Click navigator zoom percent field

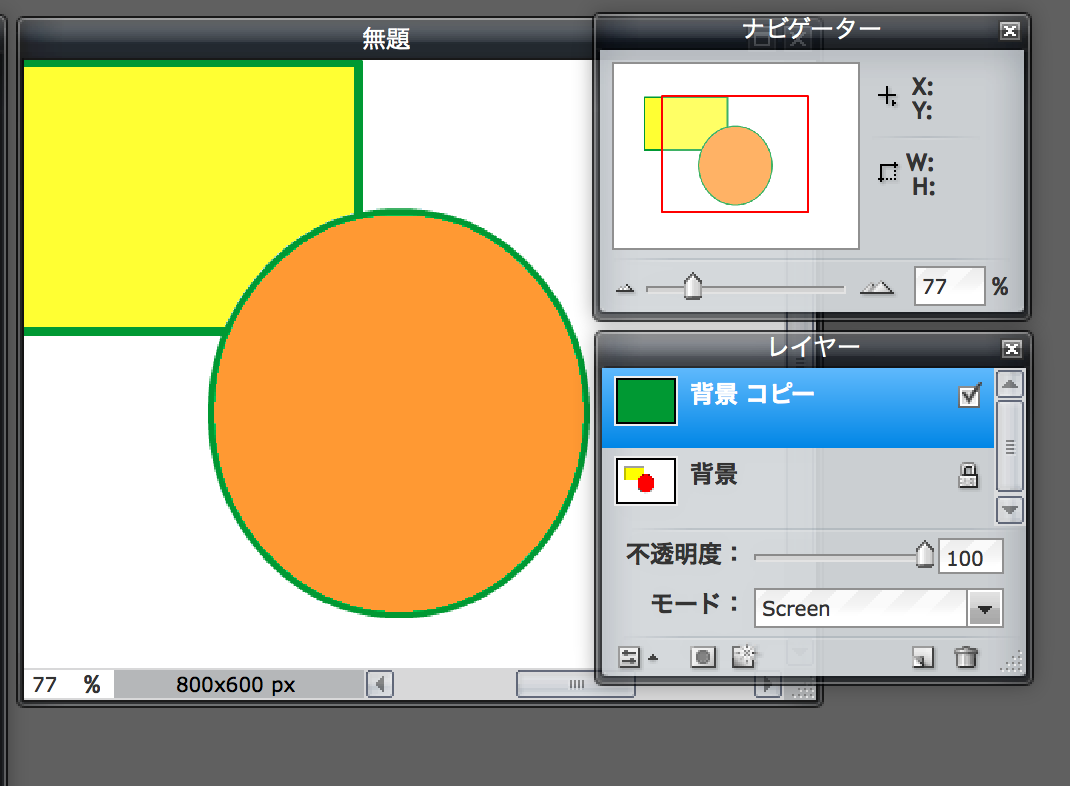click(947, 287)
